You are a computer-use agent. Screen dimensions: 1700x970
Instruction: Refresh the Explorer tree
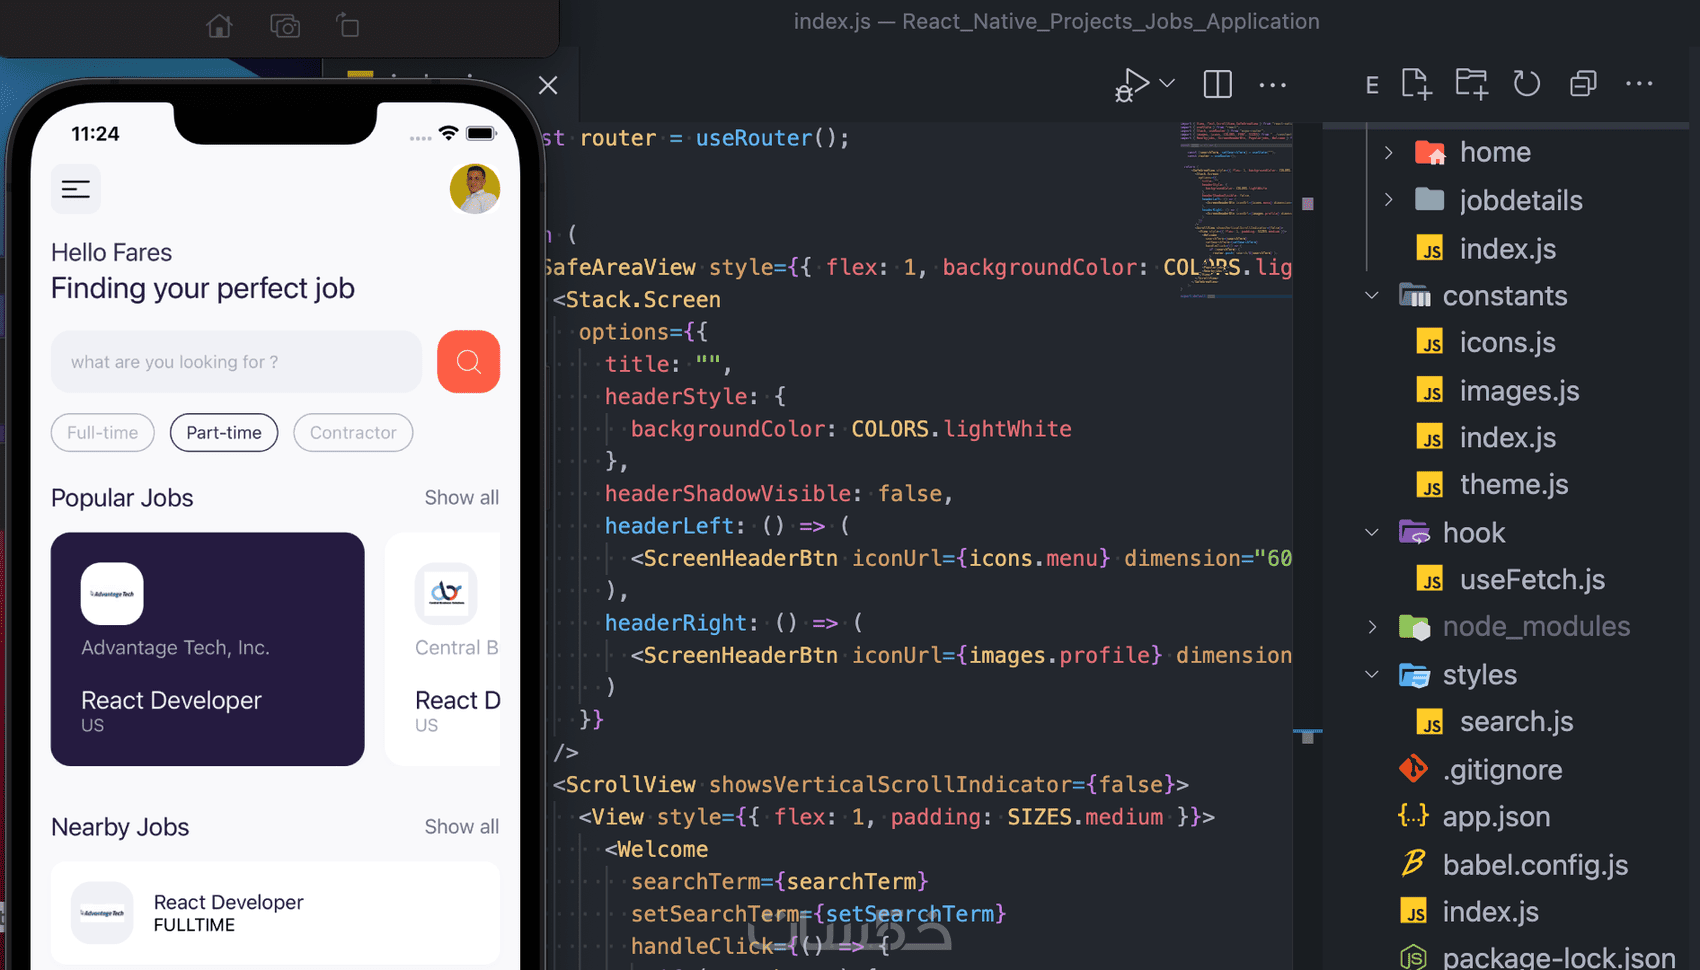(1527, 84)
